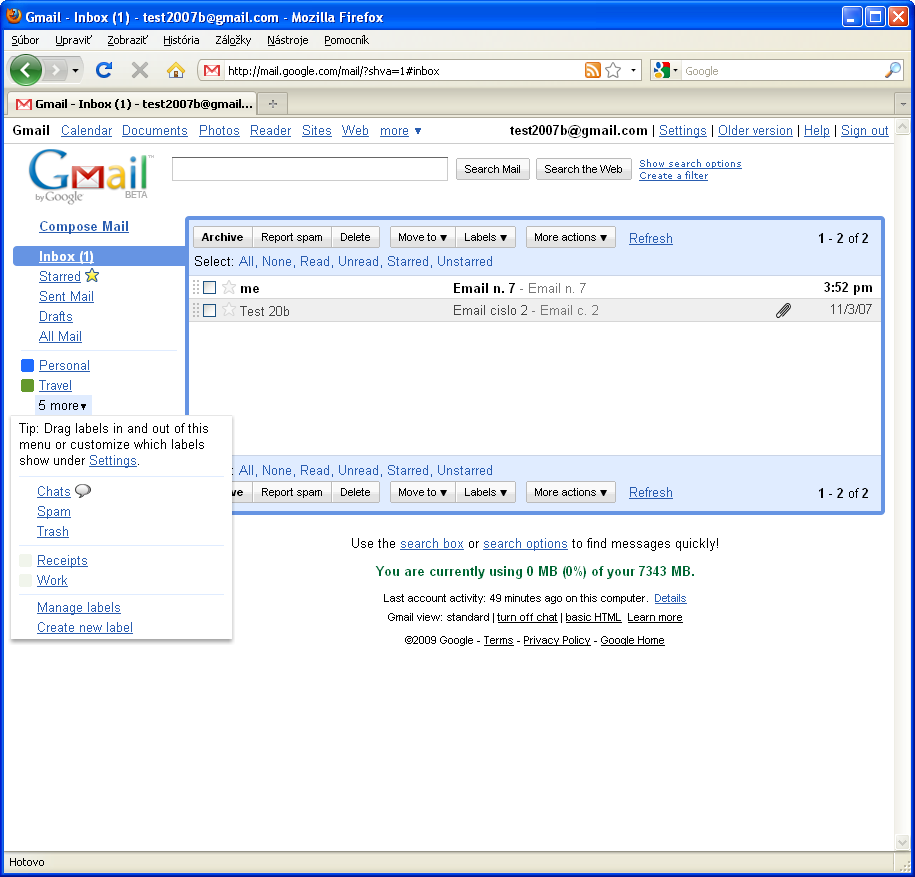This screenshot has height=877, width=915.
Task: Check the checkbox for email from me
Action: tap(209, 288)
